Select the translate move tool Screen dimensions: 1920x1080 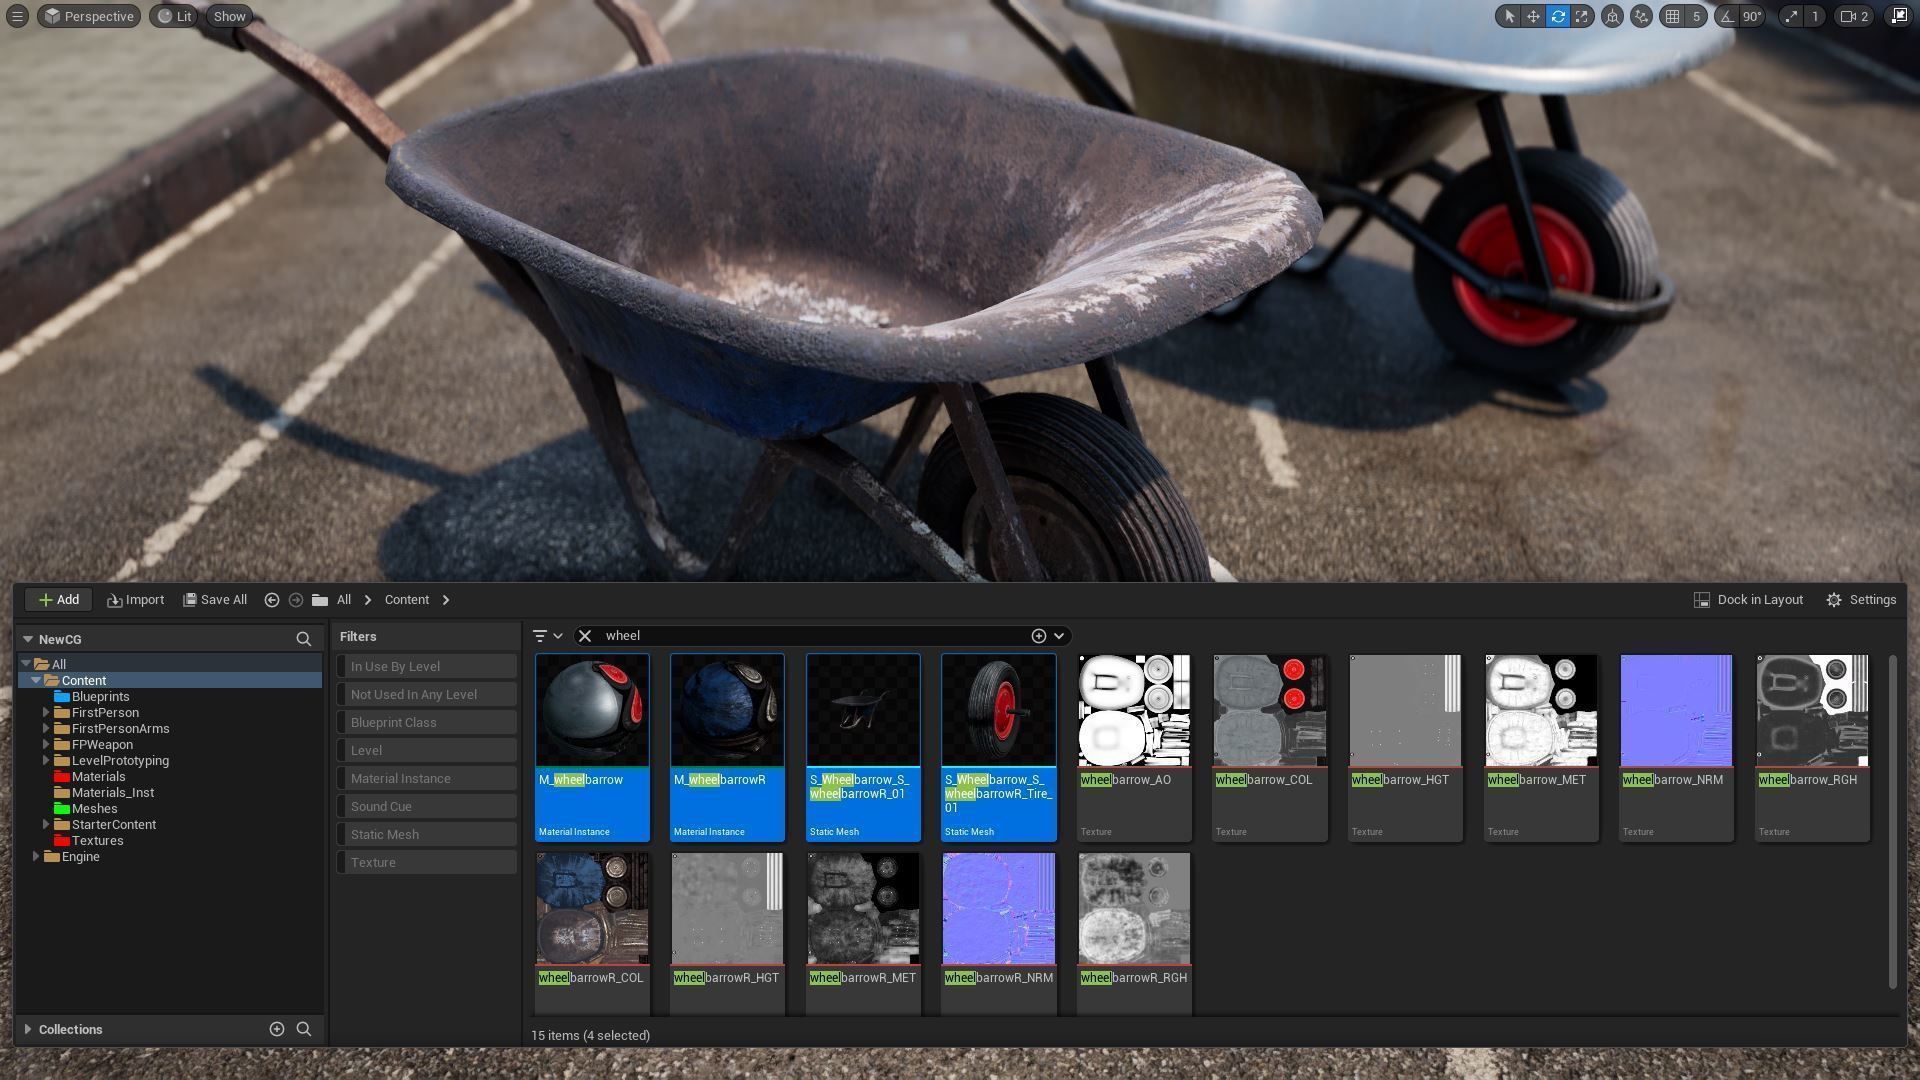[x=1533, y=16]
